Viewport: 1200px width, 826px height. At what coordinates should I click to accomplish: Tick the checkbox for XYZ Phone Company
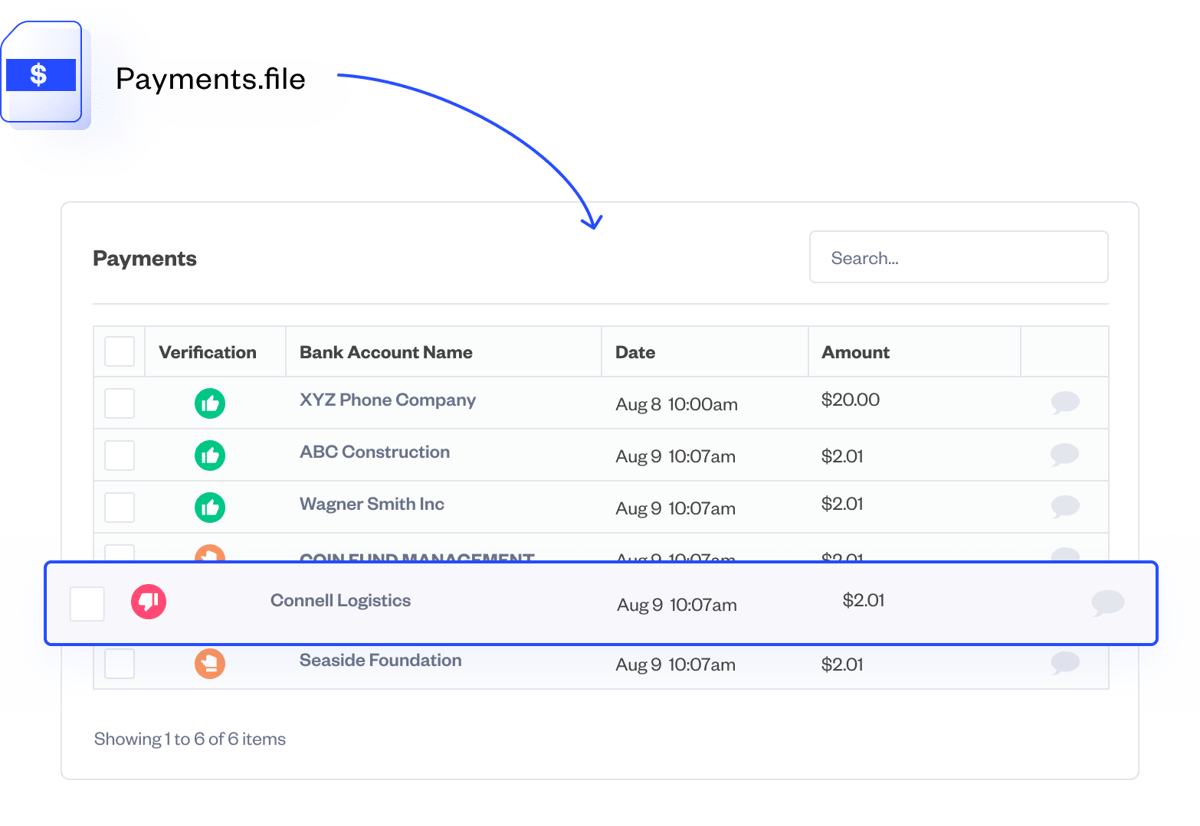click(119, 403)
